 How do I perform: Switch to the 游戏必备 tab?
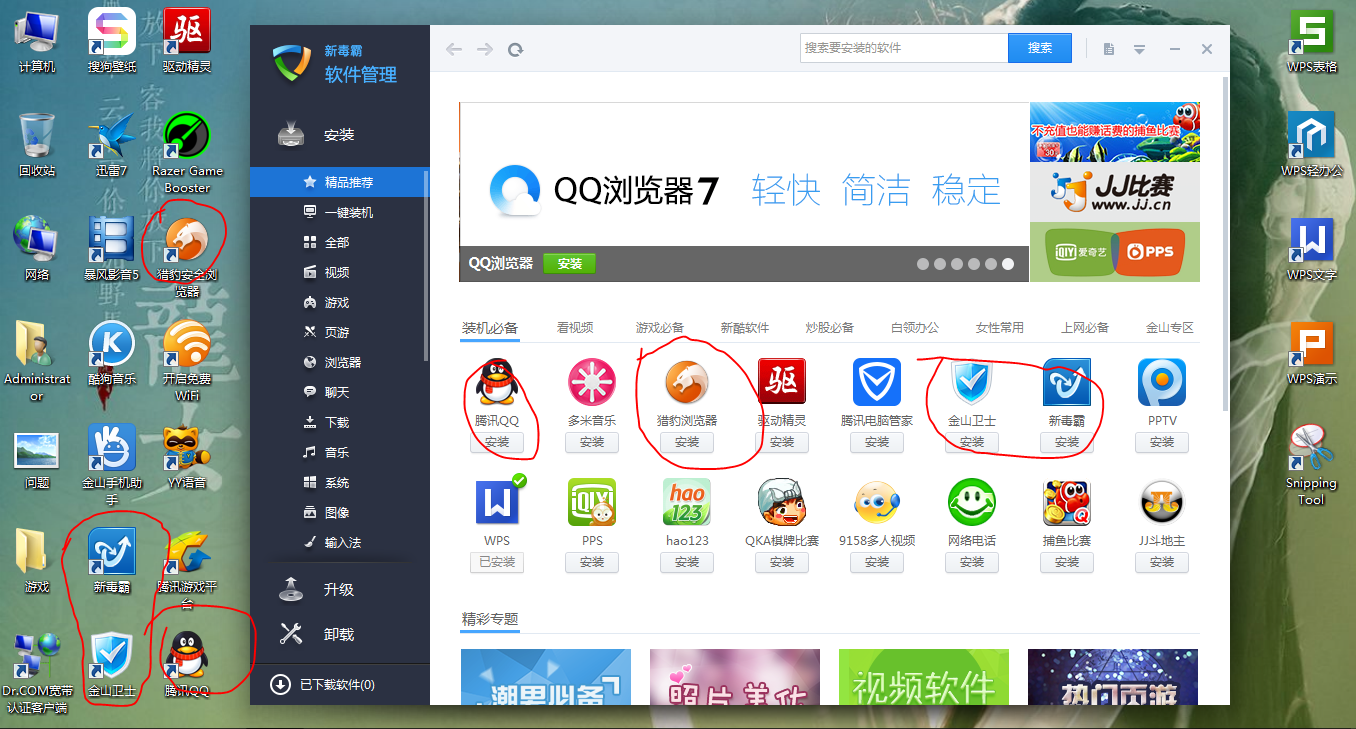point(660,328)
